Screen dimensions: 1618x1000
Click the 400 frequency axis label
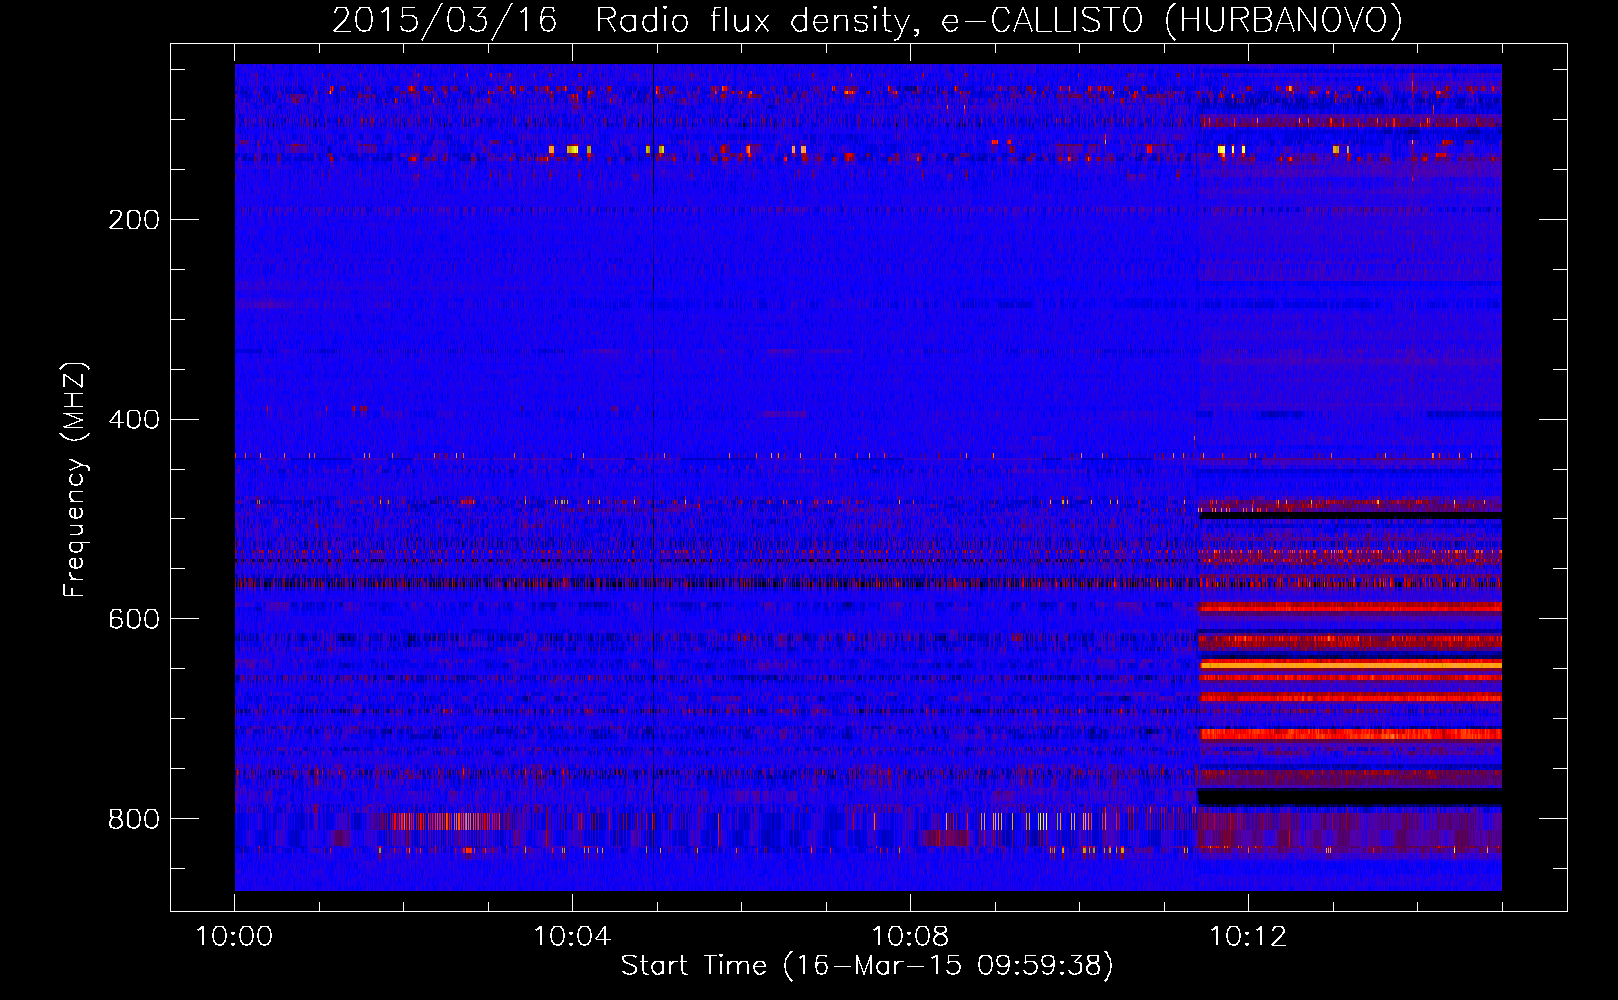[x=134, y=420]
